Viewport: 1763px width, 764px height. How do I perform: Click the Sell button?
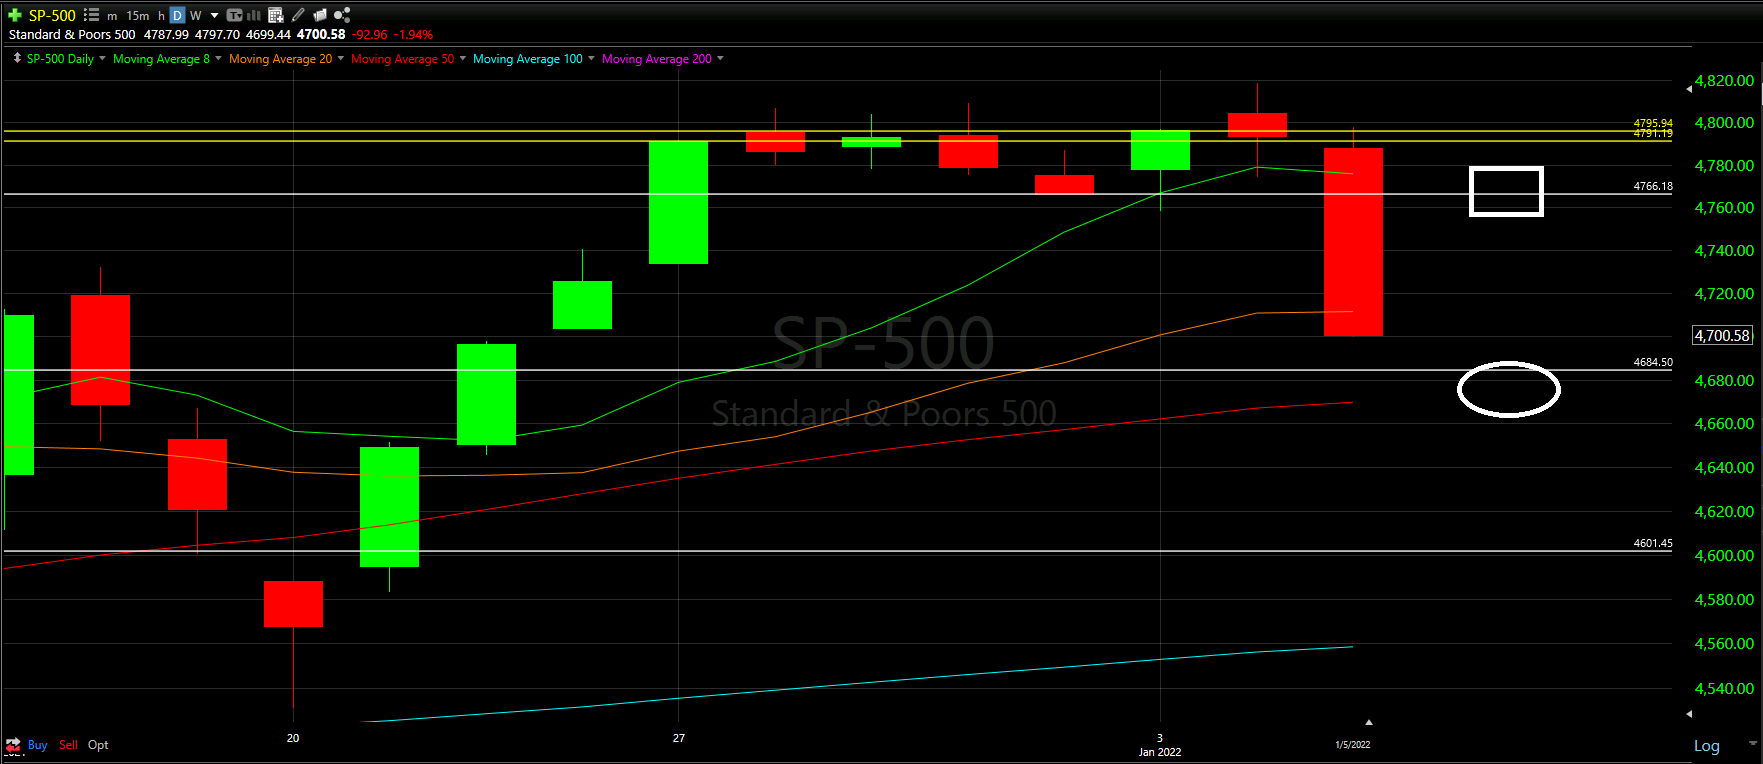(68, 745)
